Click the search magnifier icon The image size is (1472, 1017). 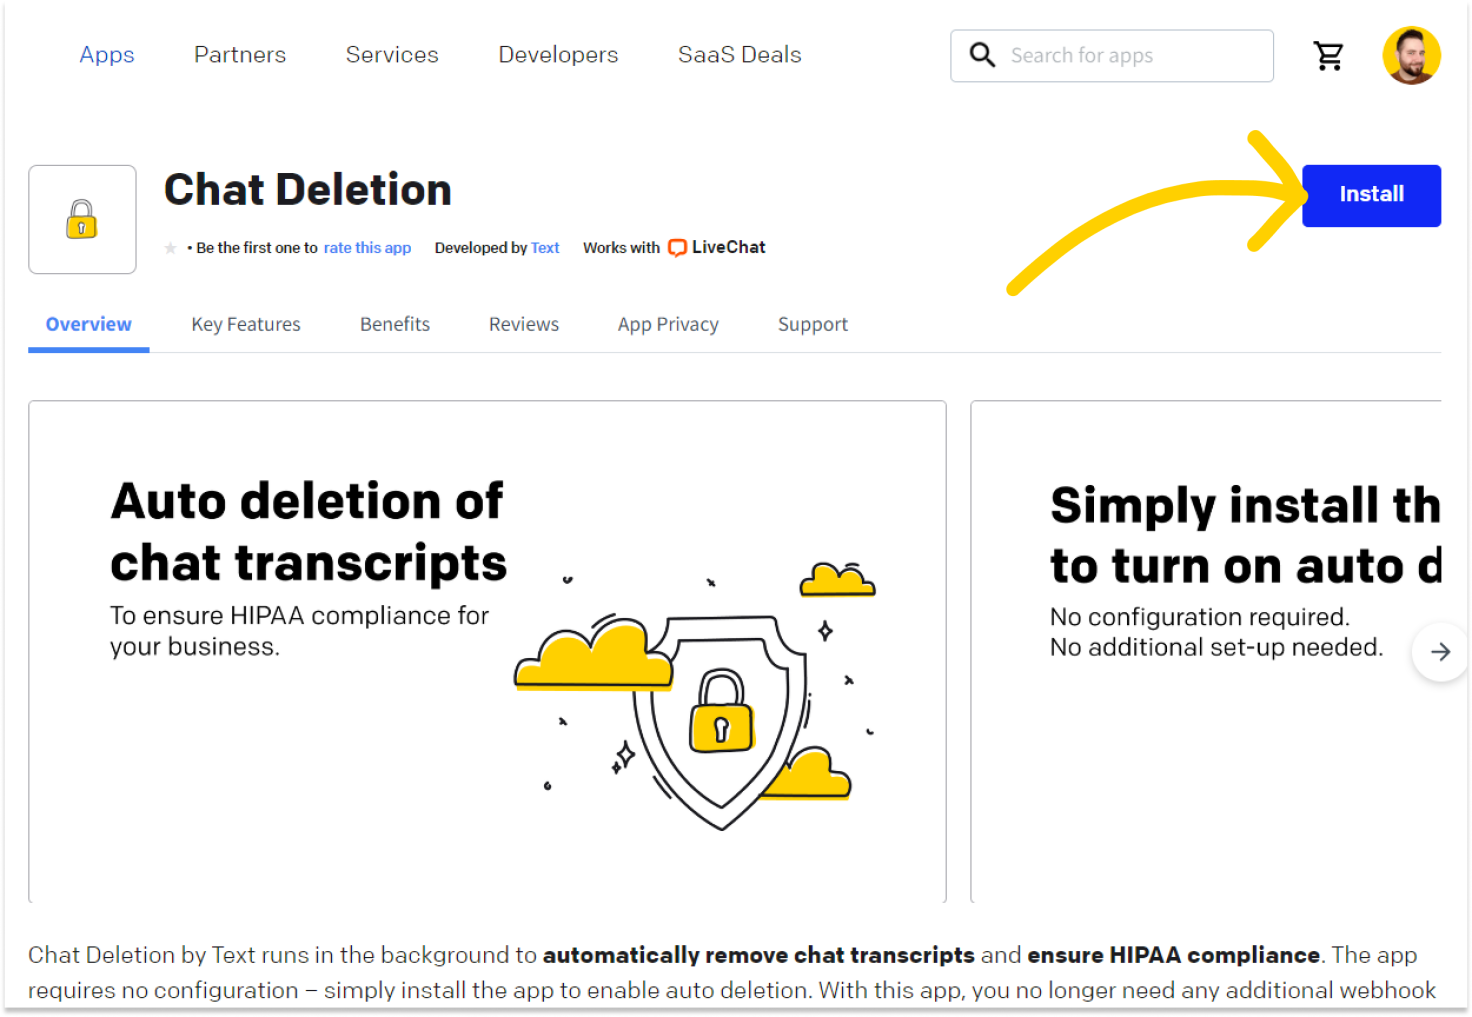982,55
